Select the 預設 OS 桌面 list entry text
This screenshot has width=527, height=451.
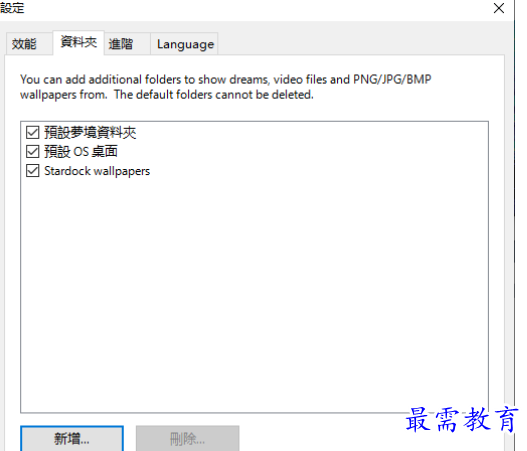[81, 152]
